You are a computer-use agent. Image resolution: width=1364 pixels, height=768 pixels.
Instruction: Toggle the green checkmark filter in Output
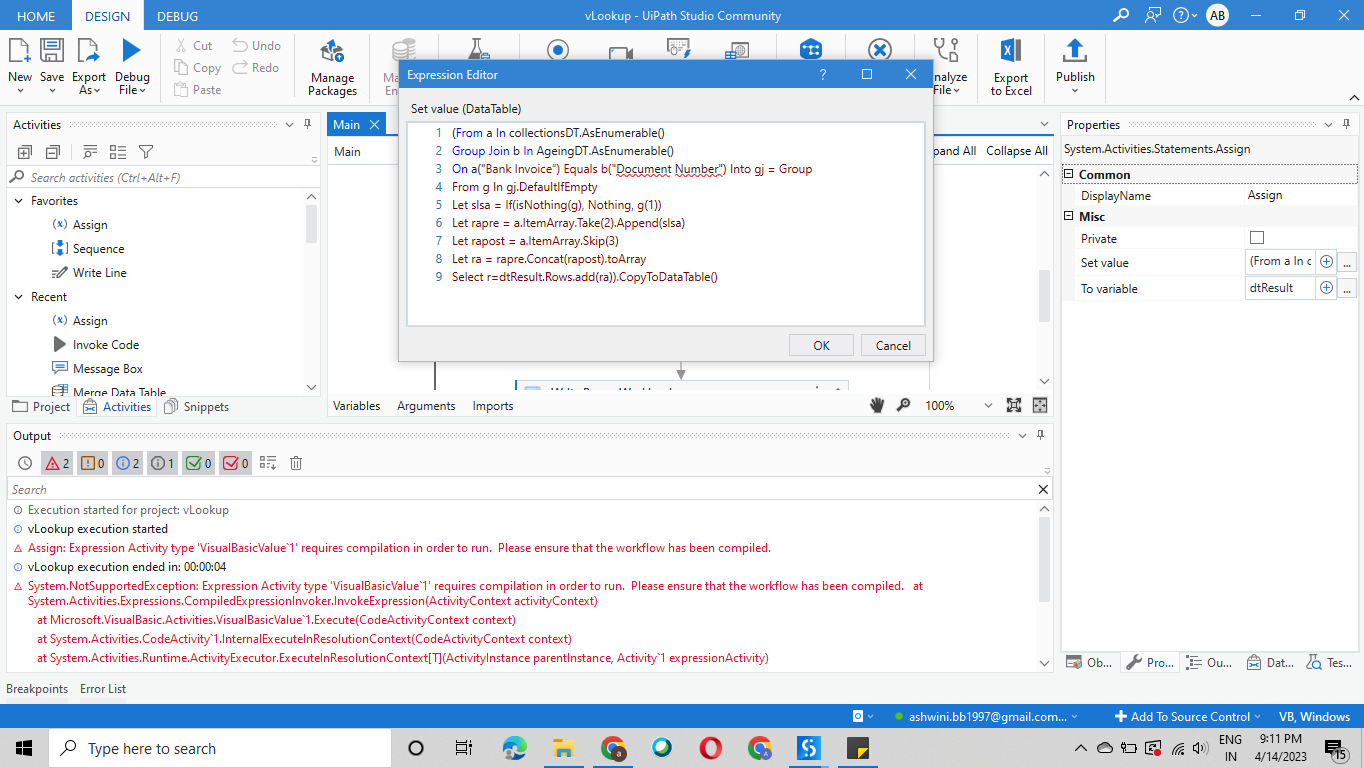point(199,463)
